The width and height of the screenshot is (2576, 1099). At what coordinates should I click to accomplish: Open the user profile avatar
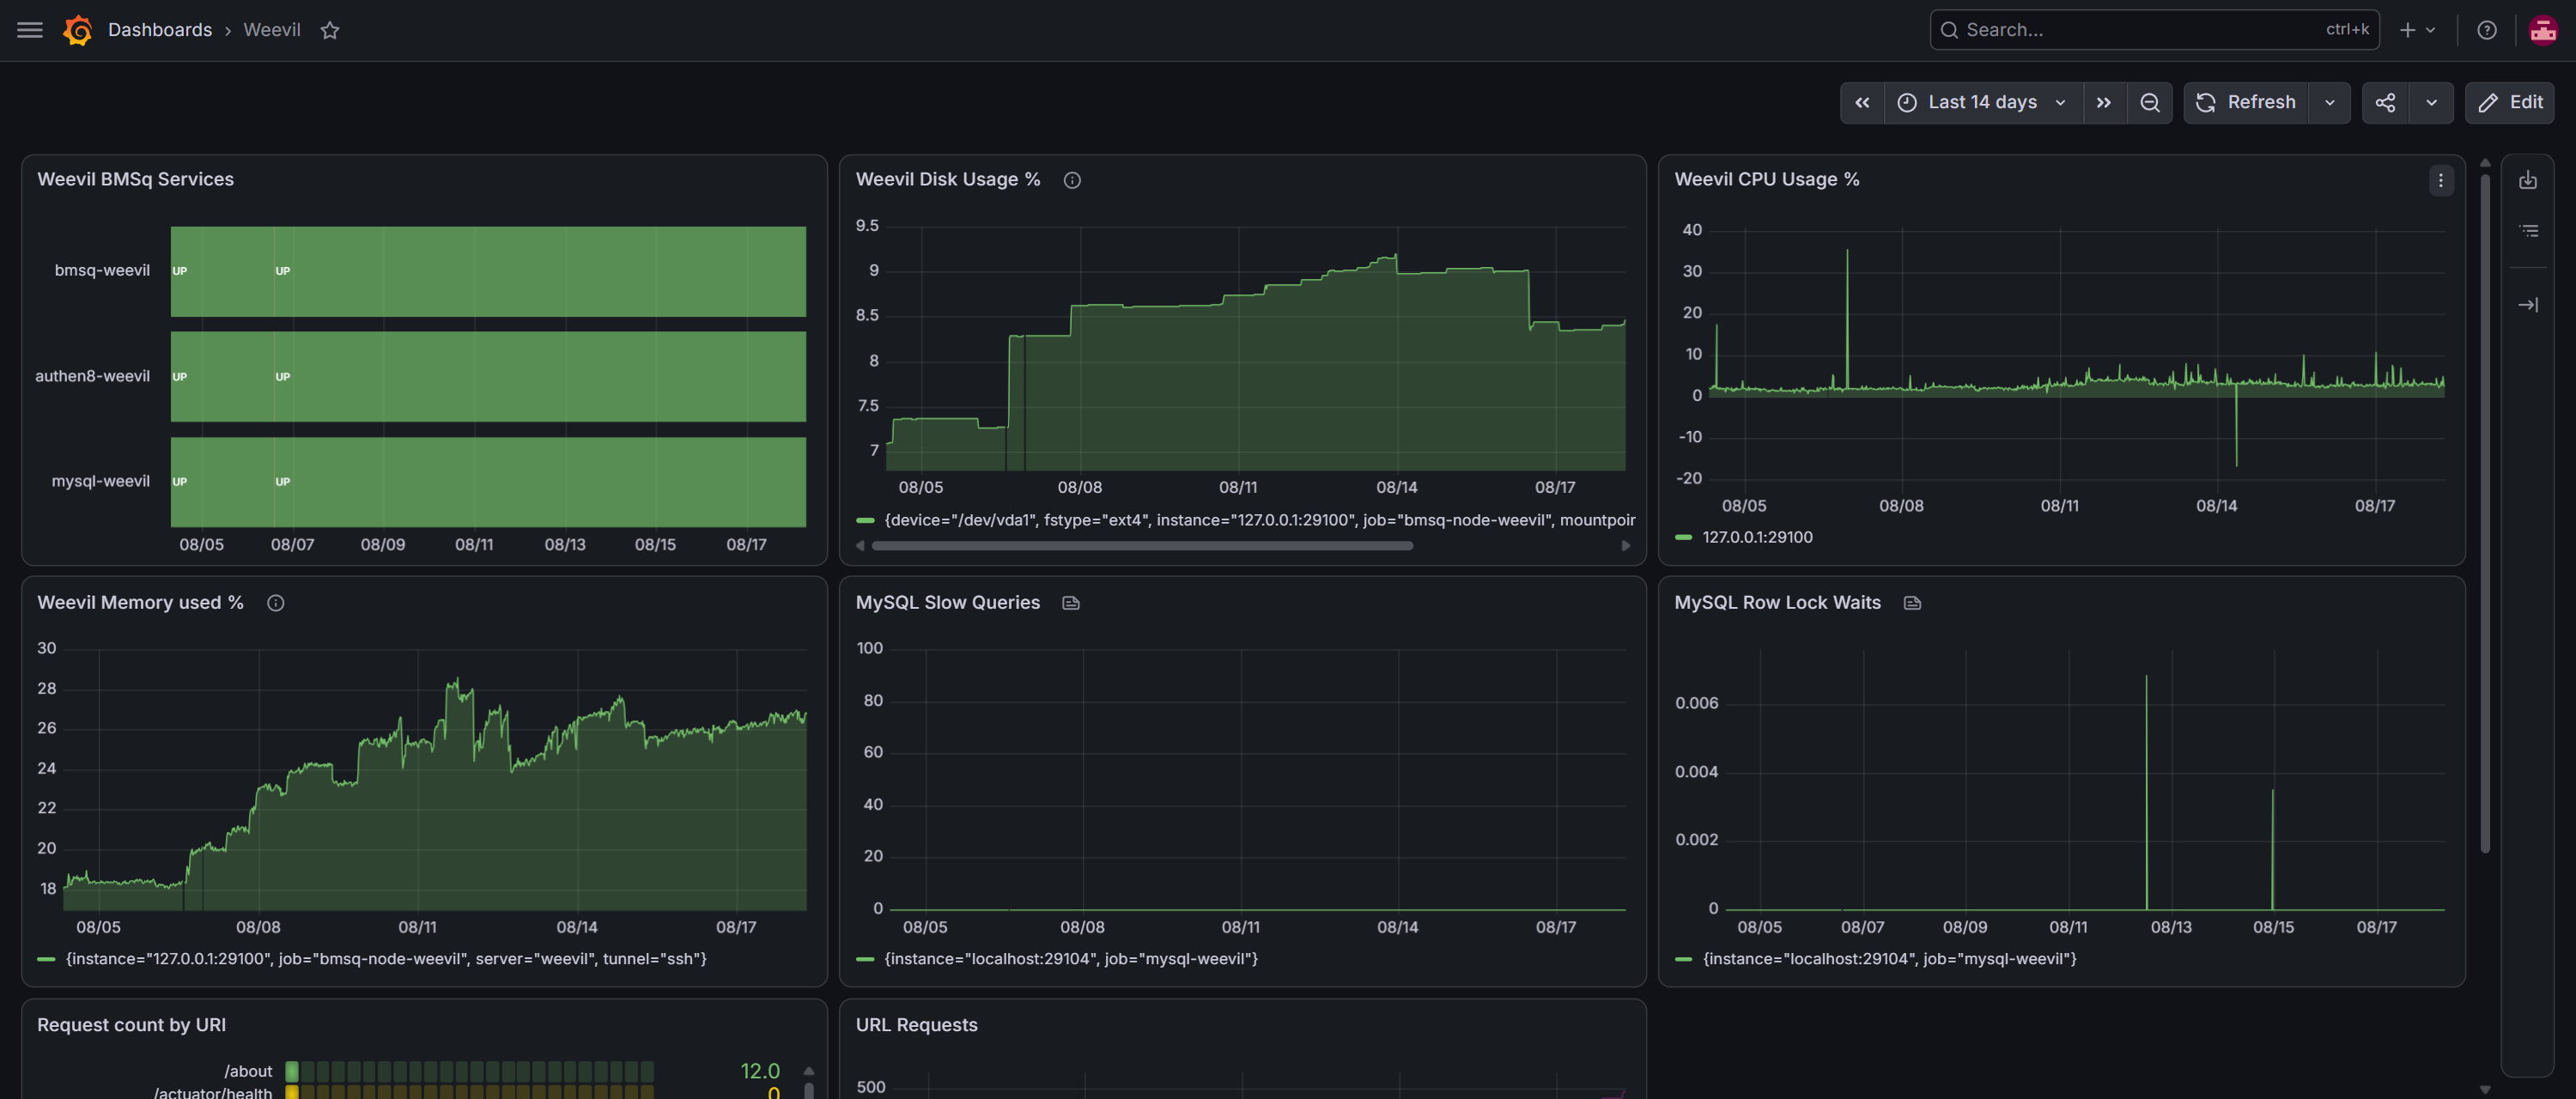point(2542,30)
